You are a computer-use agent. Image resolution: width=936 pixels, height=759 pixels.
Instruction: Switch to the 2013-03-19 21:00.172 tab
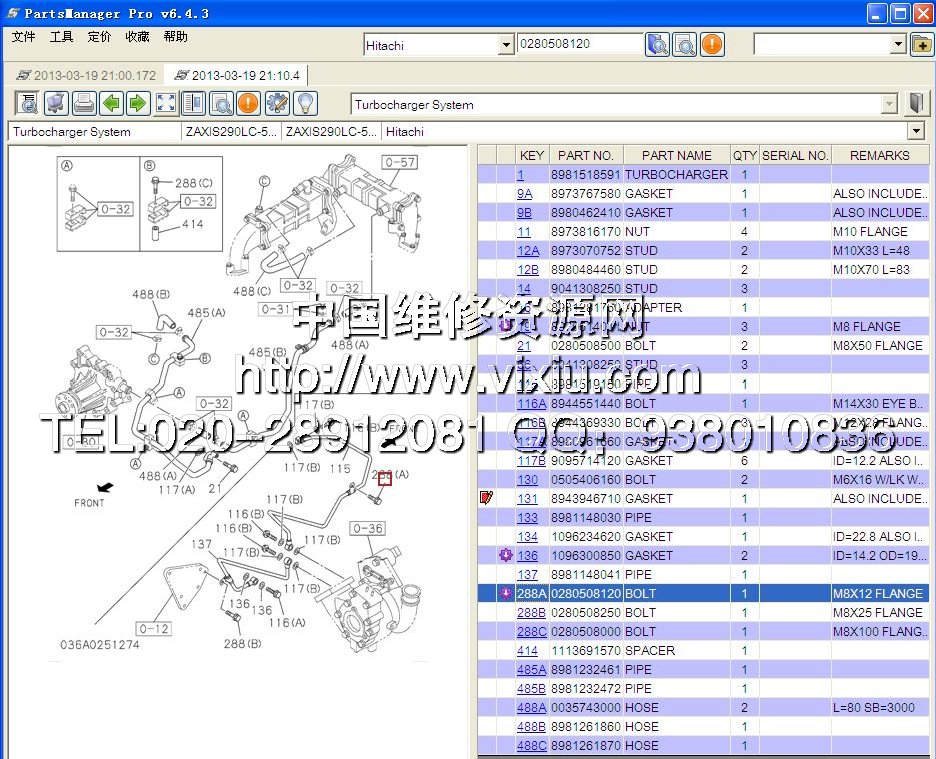87,75
